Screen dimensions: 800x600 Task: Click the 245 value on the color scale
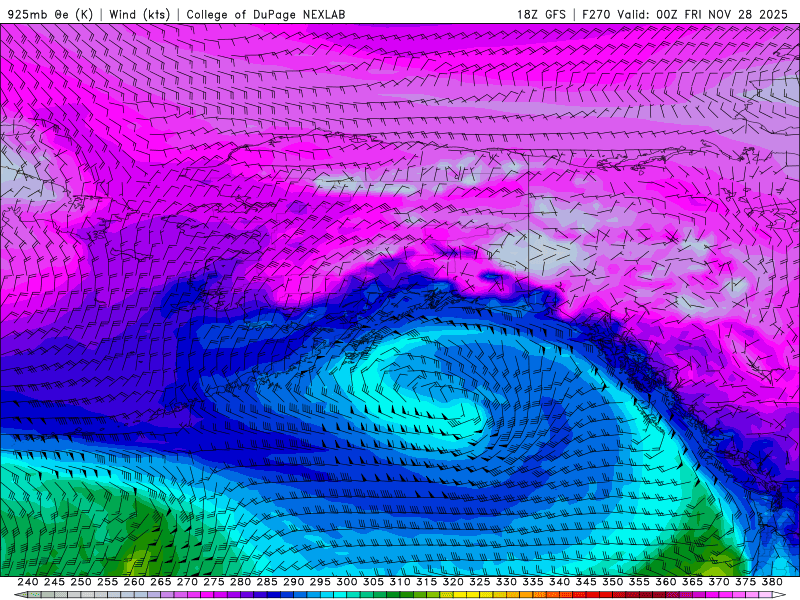click(54, 582)
